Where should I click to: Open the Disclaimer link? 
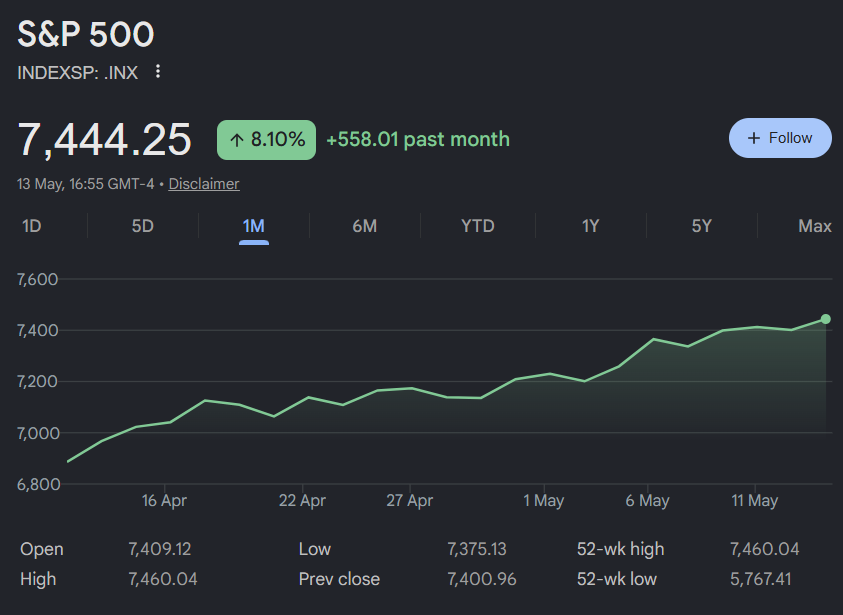point(204,184)
